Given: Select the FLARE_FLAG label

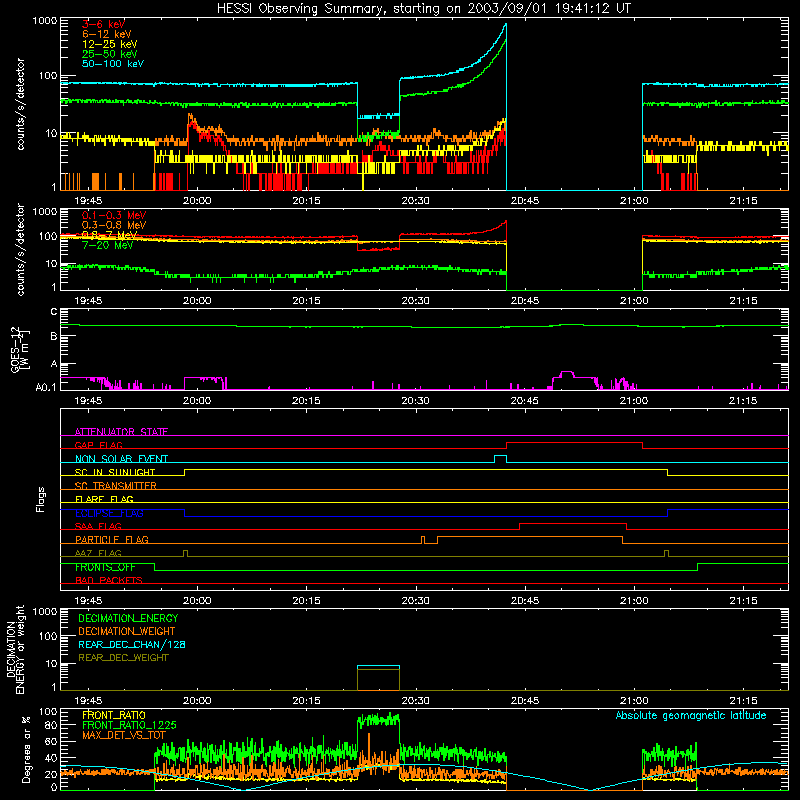Looking at the screenshot, I should click(104, 499).
